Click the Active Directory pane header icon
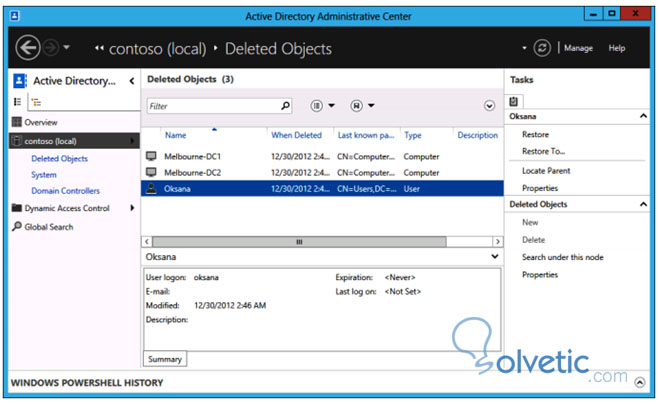 20,80
